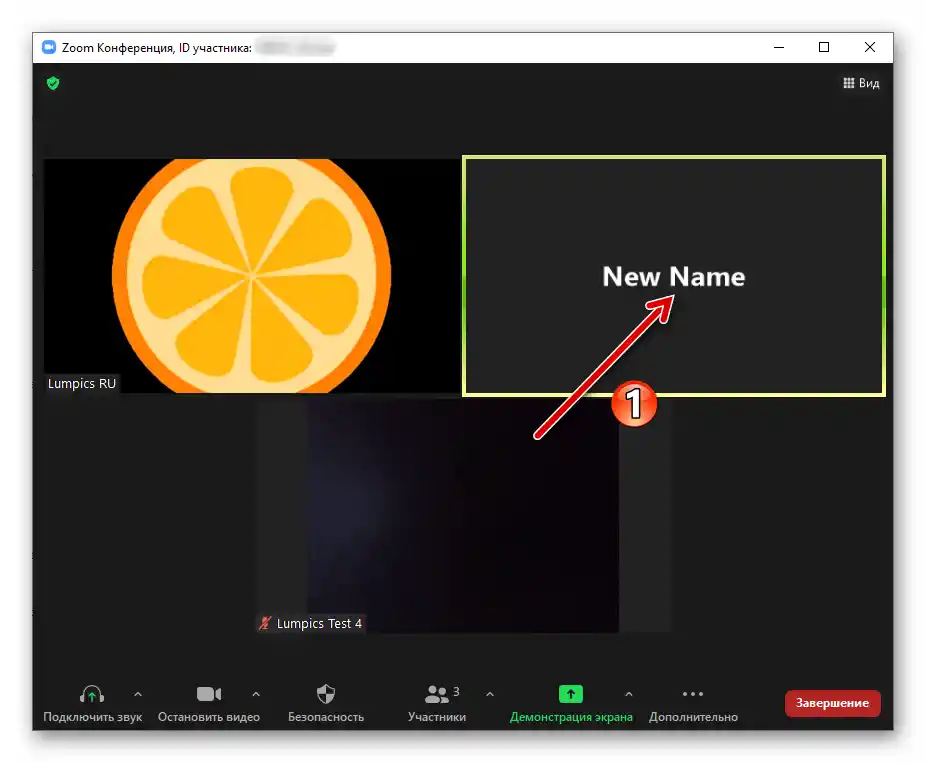This screenshot has width=926, height=763.
Task: Expand video options arrow beside Остановить видео
Action: pyautogui.click(x=256, y=694)
